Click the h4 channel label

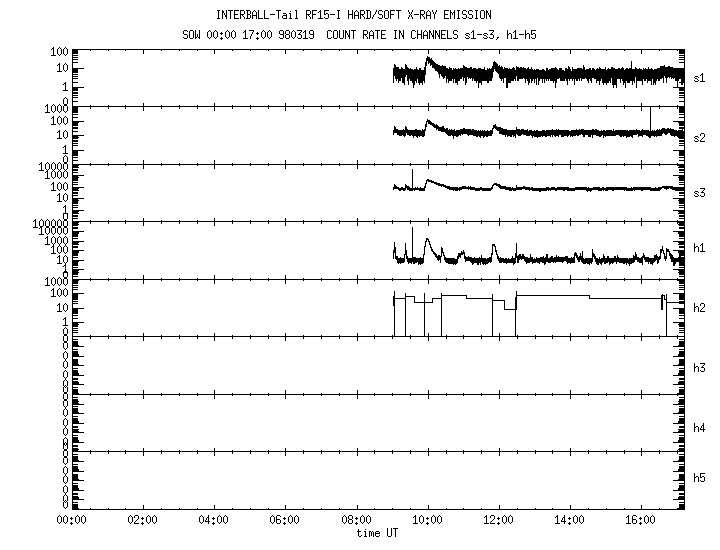pos(701,428)
